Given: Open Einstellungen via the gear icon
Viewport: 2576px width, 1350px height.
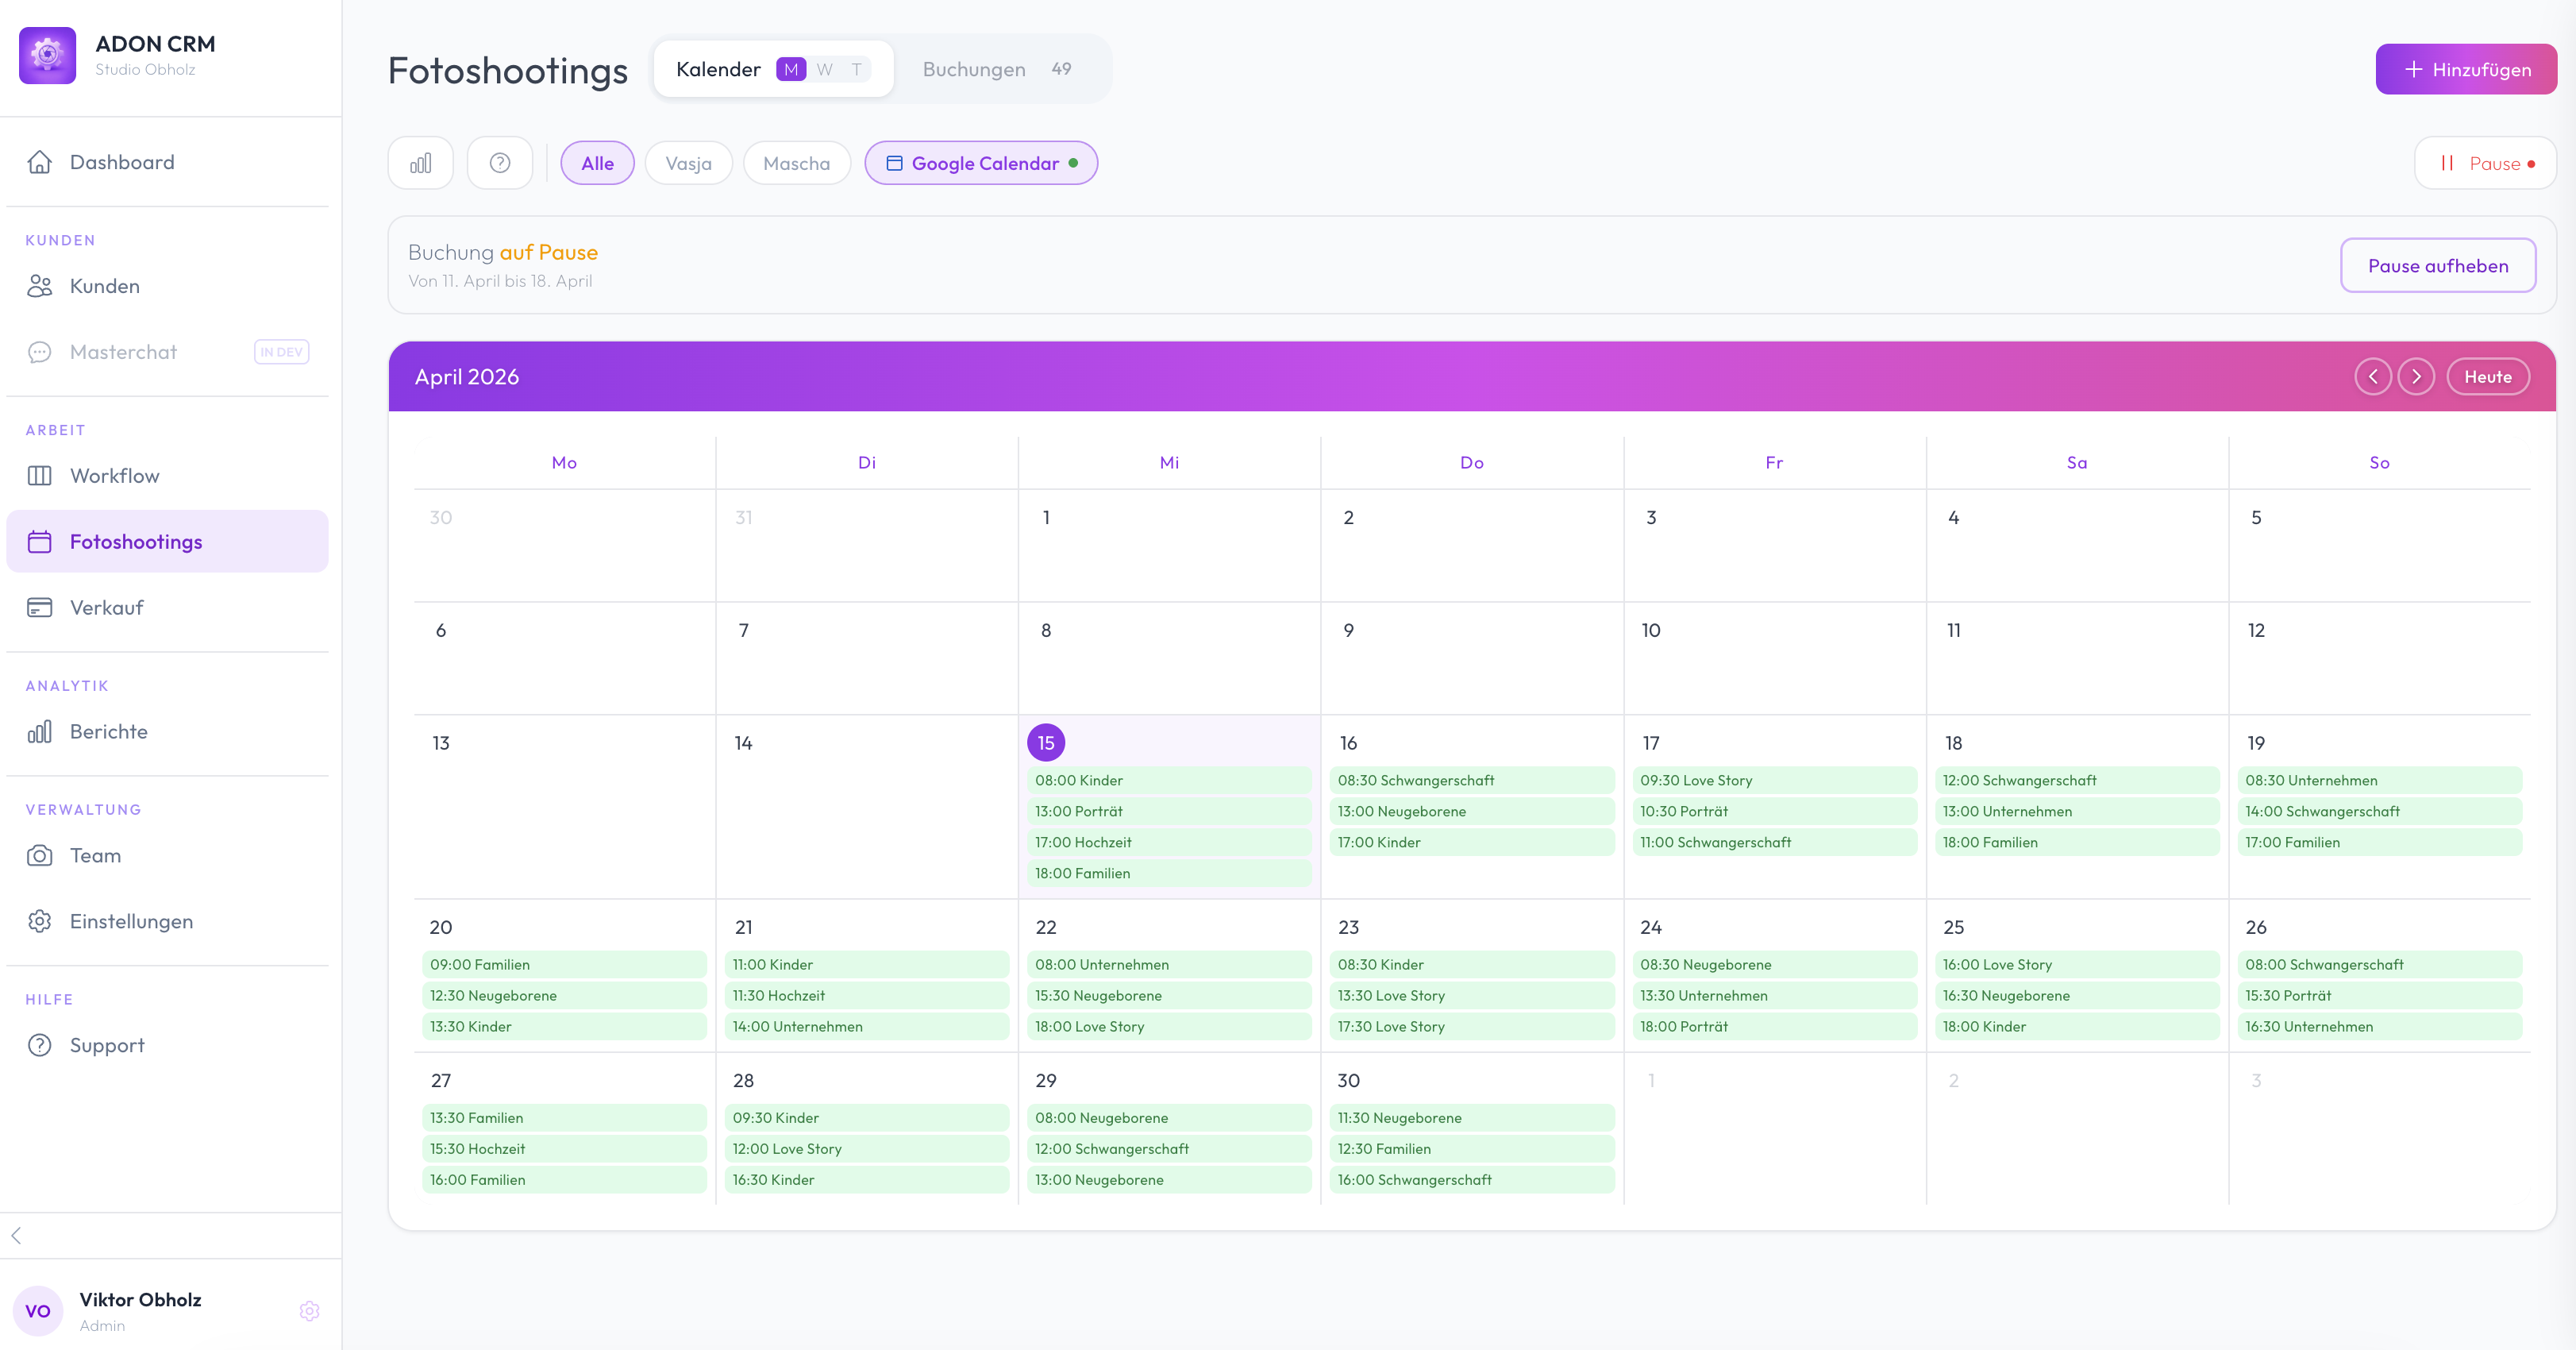Looking at the screenshot, I should coord(40,921).
